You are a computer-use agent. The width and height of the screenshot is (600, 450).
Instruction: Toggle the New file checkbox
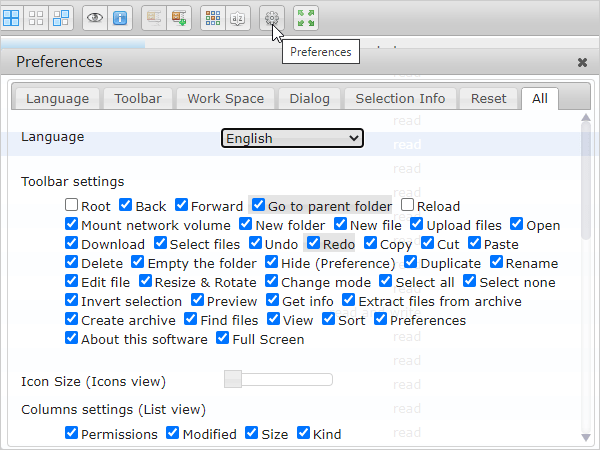(340, 224)
